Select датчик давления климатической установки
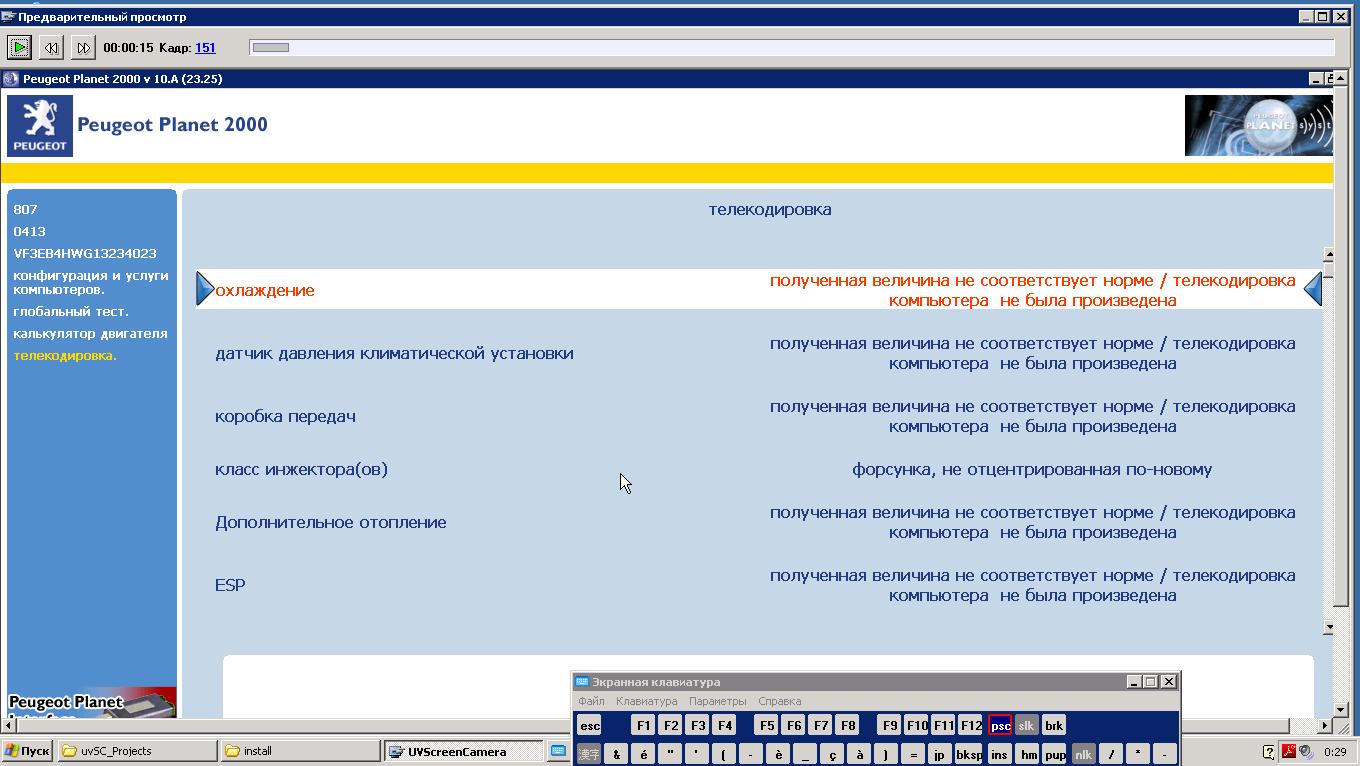Image resolution: width=1360 pixels, height=766 pixels. tap(394, 353)
